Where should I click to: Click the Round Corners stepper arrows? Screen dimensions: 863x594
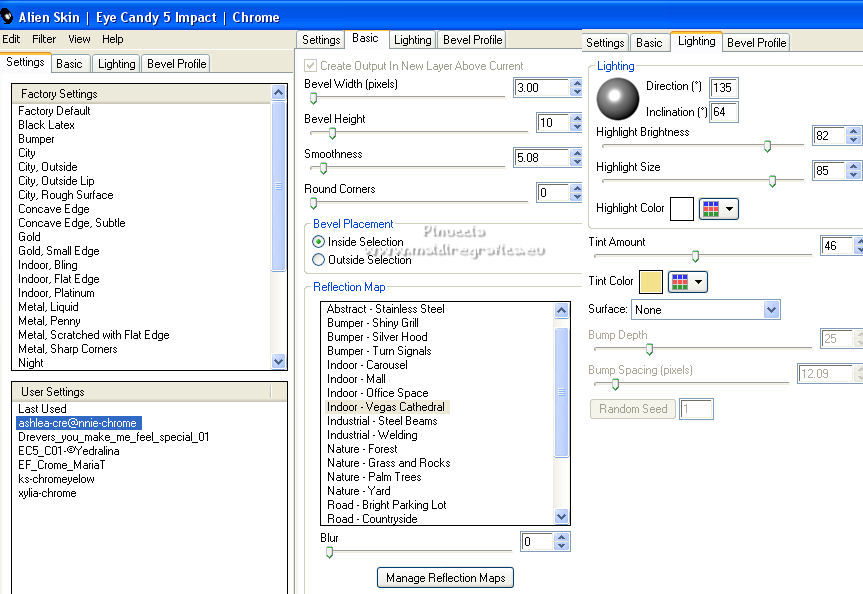coord(576,192)
